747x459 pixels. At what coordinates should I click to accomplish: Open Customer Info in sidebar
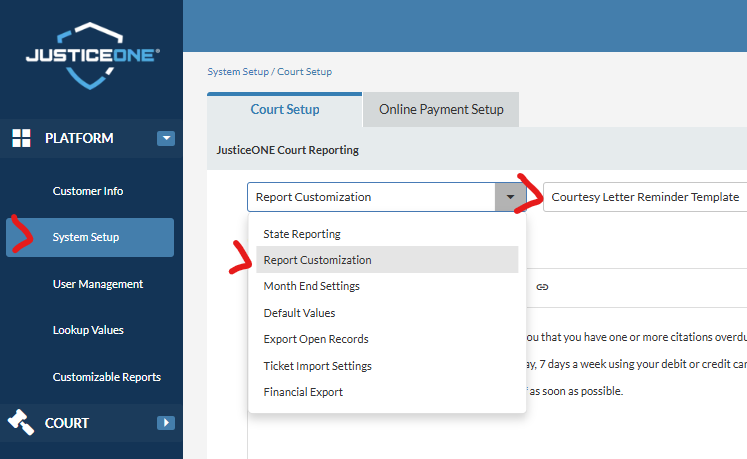(x=88, y=191)
